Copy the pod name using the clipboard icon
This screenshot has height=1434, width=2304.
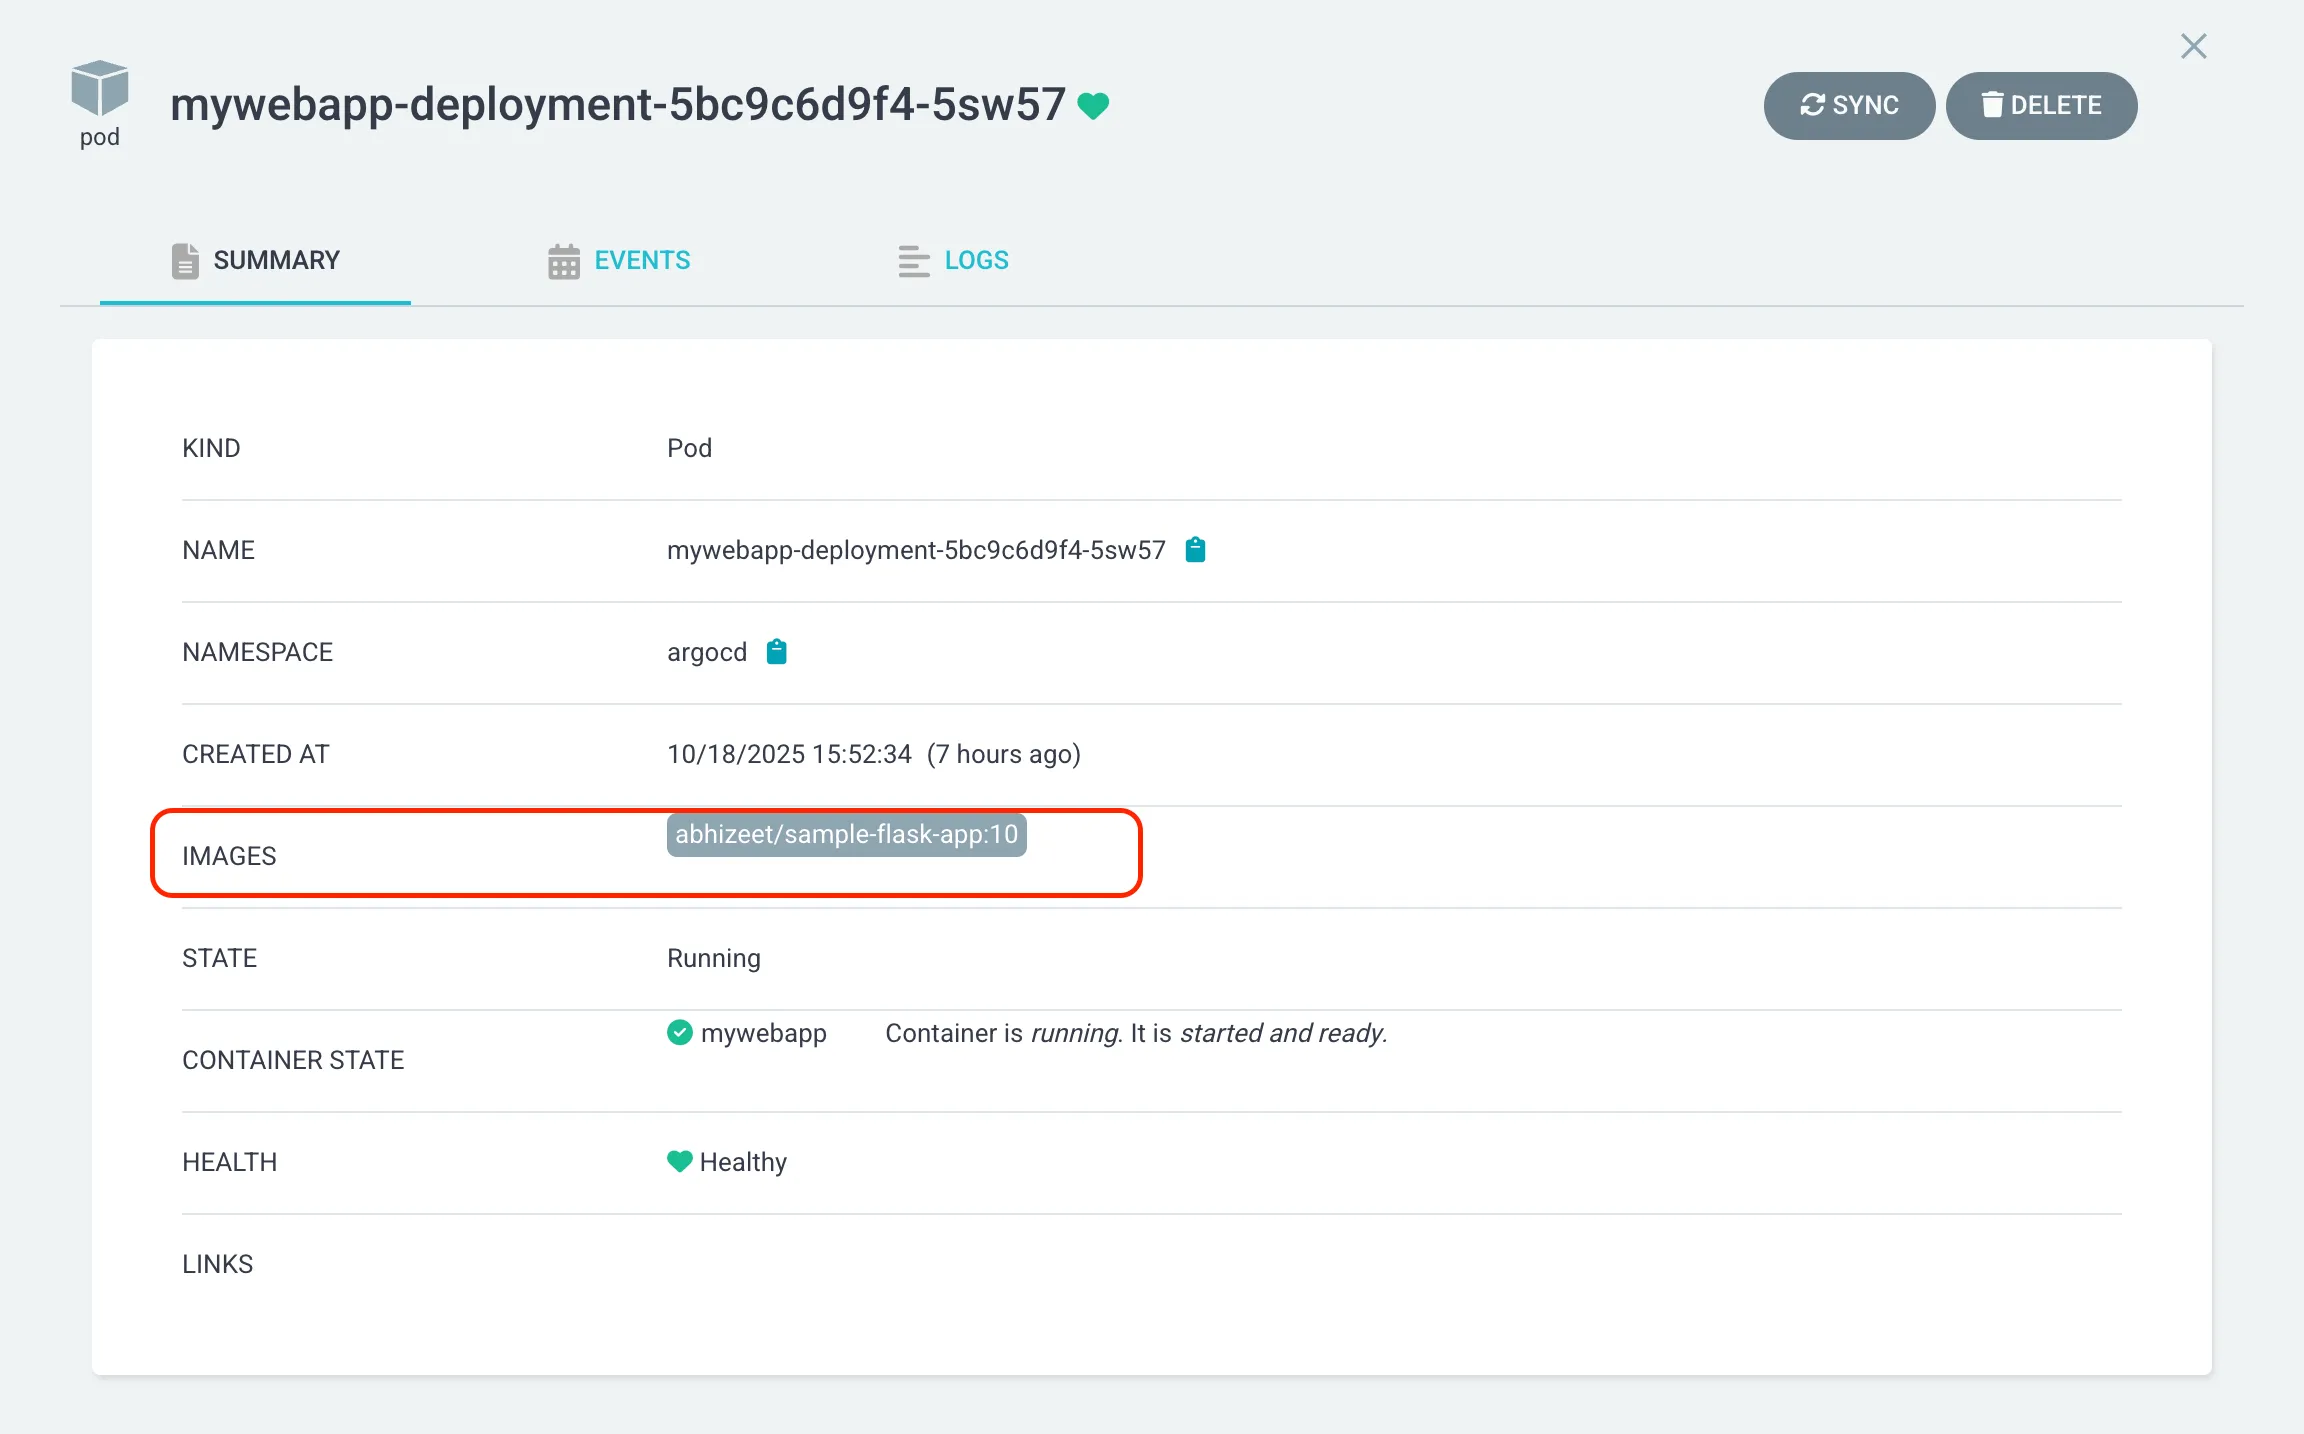point(1196,549)
